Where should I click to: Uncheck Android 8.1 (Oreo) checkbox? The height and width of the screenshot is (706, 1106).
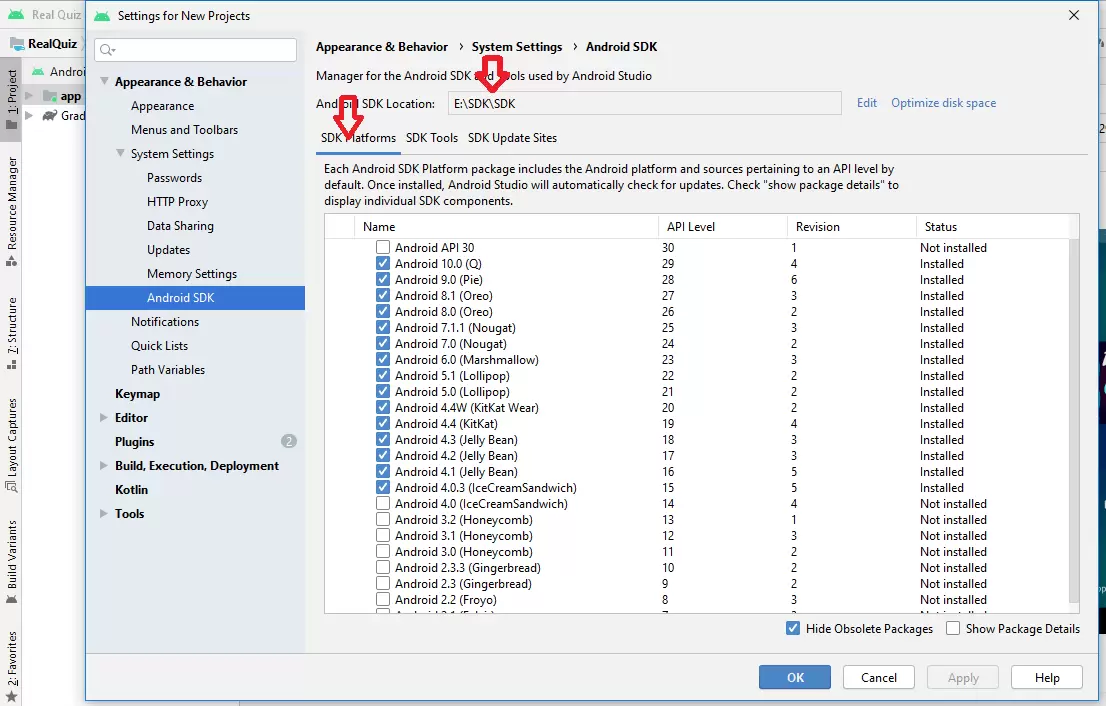pyautogui.click(x=383, y=296)
